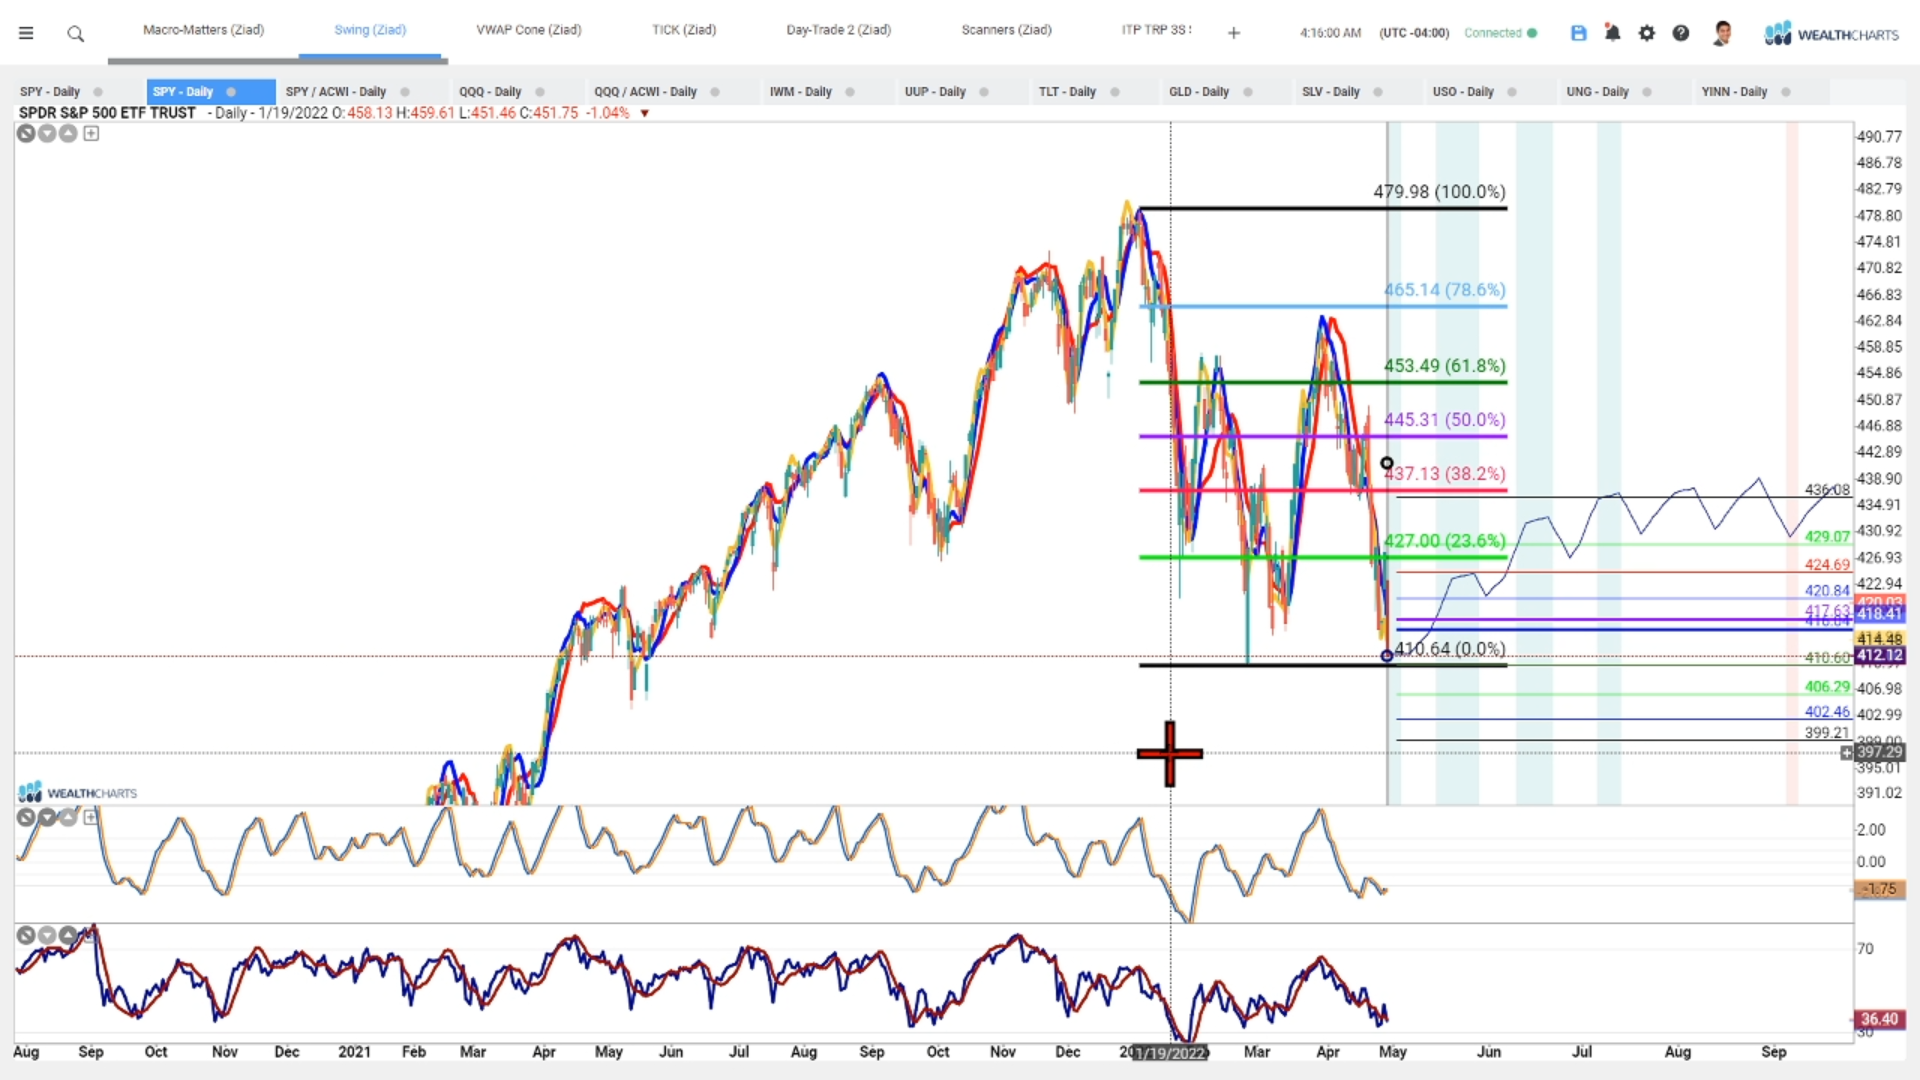Move the middle oscillator pane up

tap(68, 817)
